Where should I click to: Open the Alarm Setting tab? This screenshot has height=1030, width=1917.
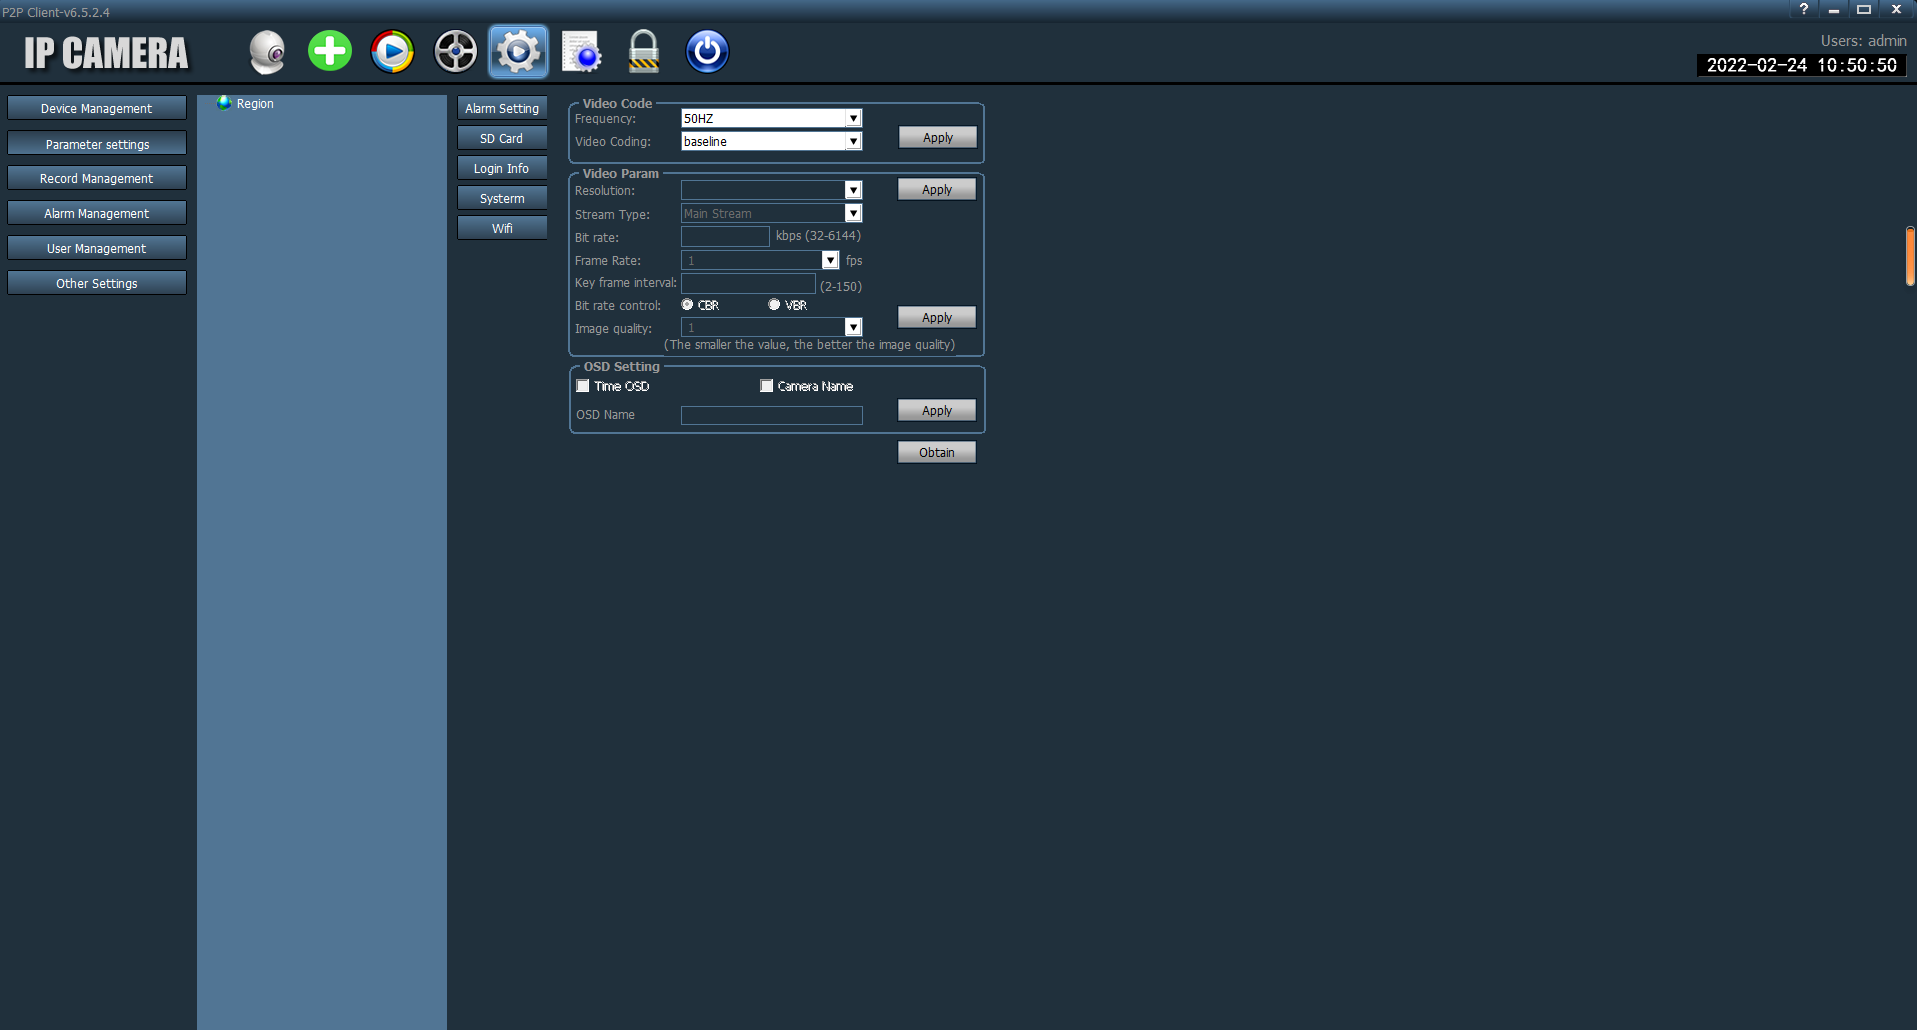[502, 108]
